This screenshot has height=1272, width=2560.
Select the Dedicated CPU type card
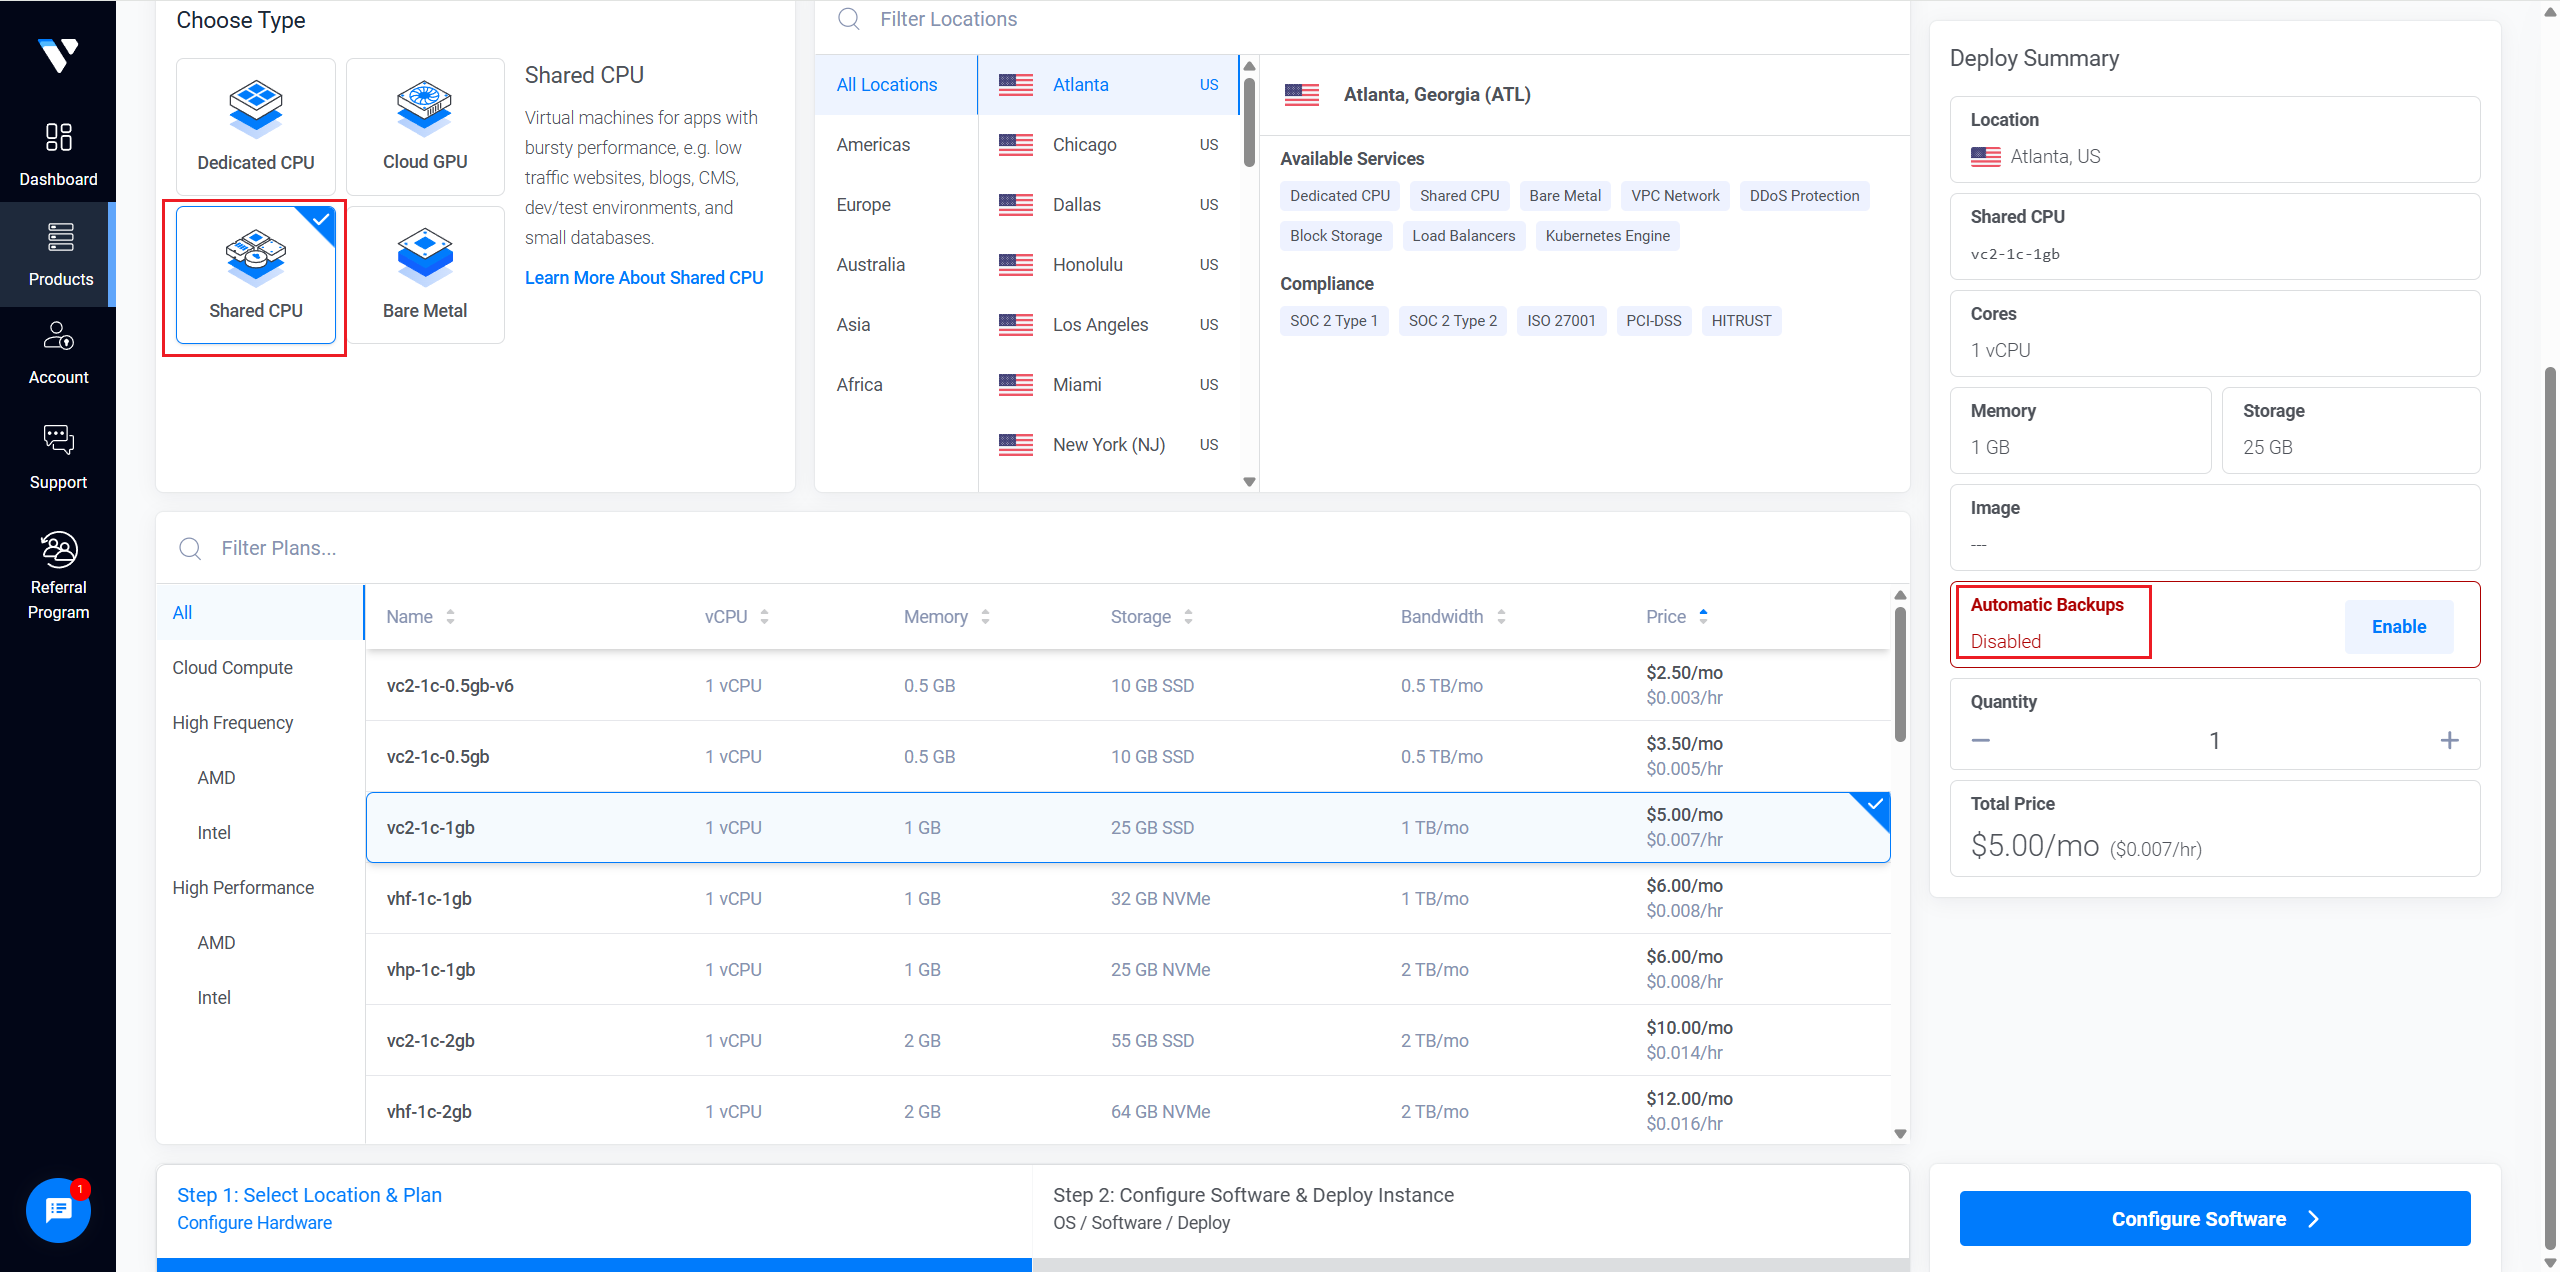coord(256,127)
